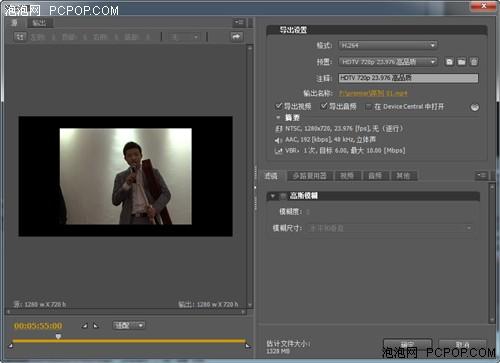Screen dimensions: 500x363
Task: Open the 预置 HDTV 720p dropdown
Action: pos(388,62)
